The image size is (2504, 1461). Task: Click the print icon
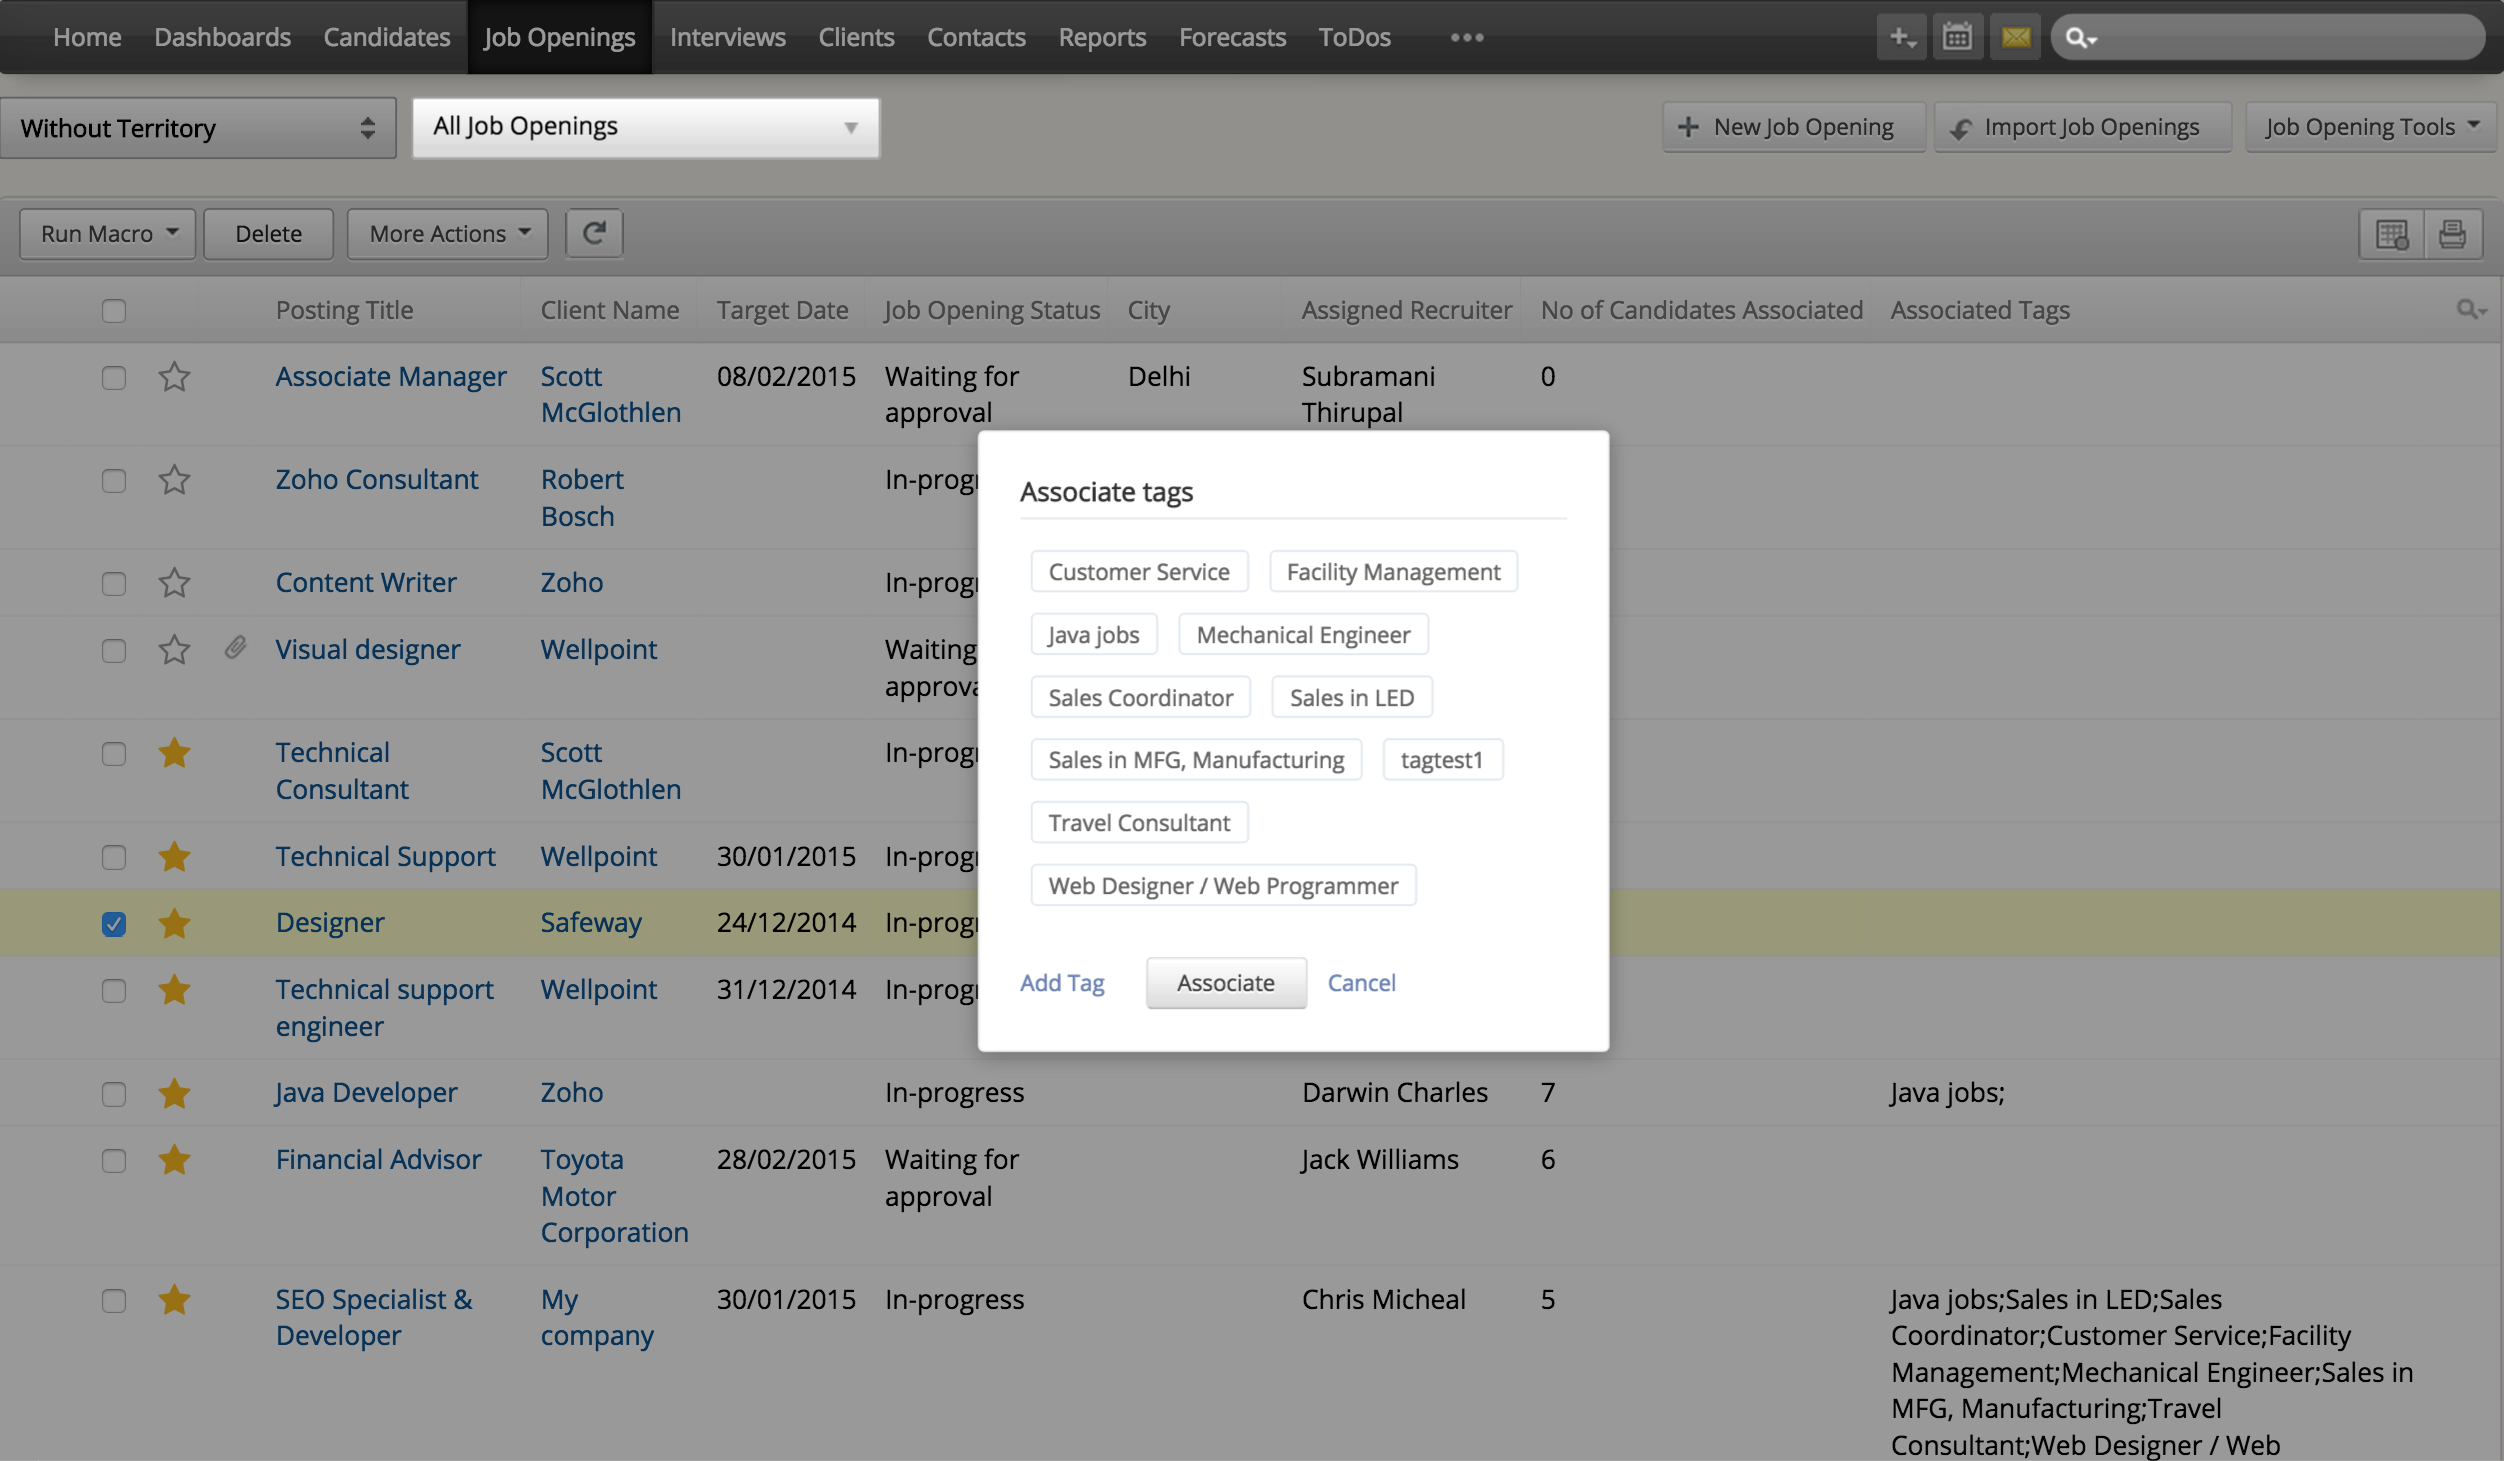click(x=2451, y=234)
